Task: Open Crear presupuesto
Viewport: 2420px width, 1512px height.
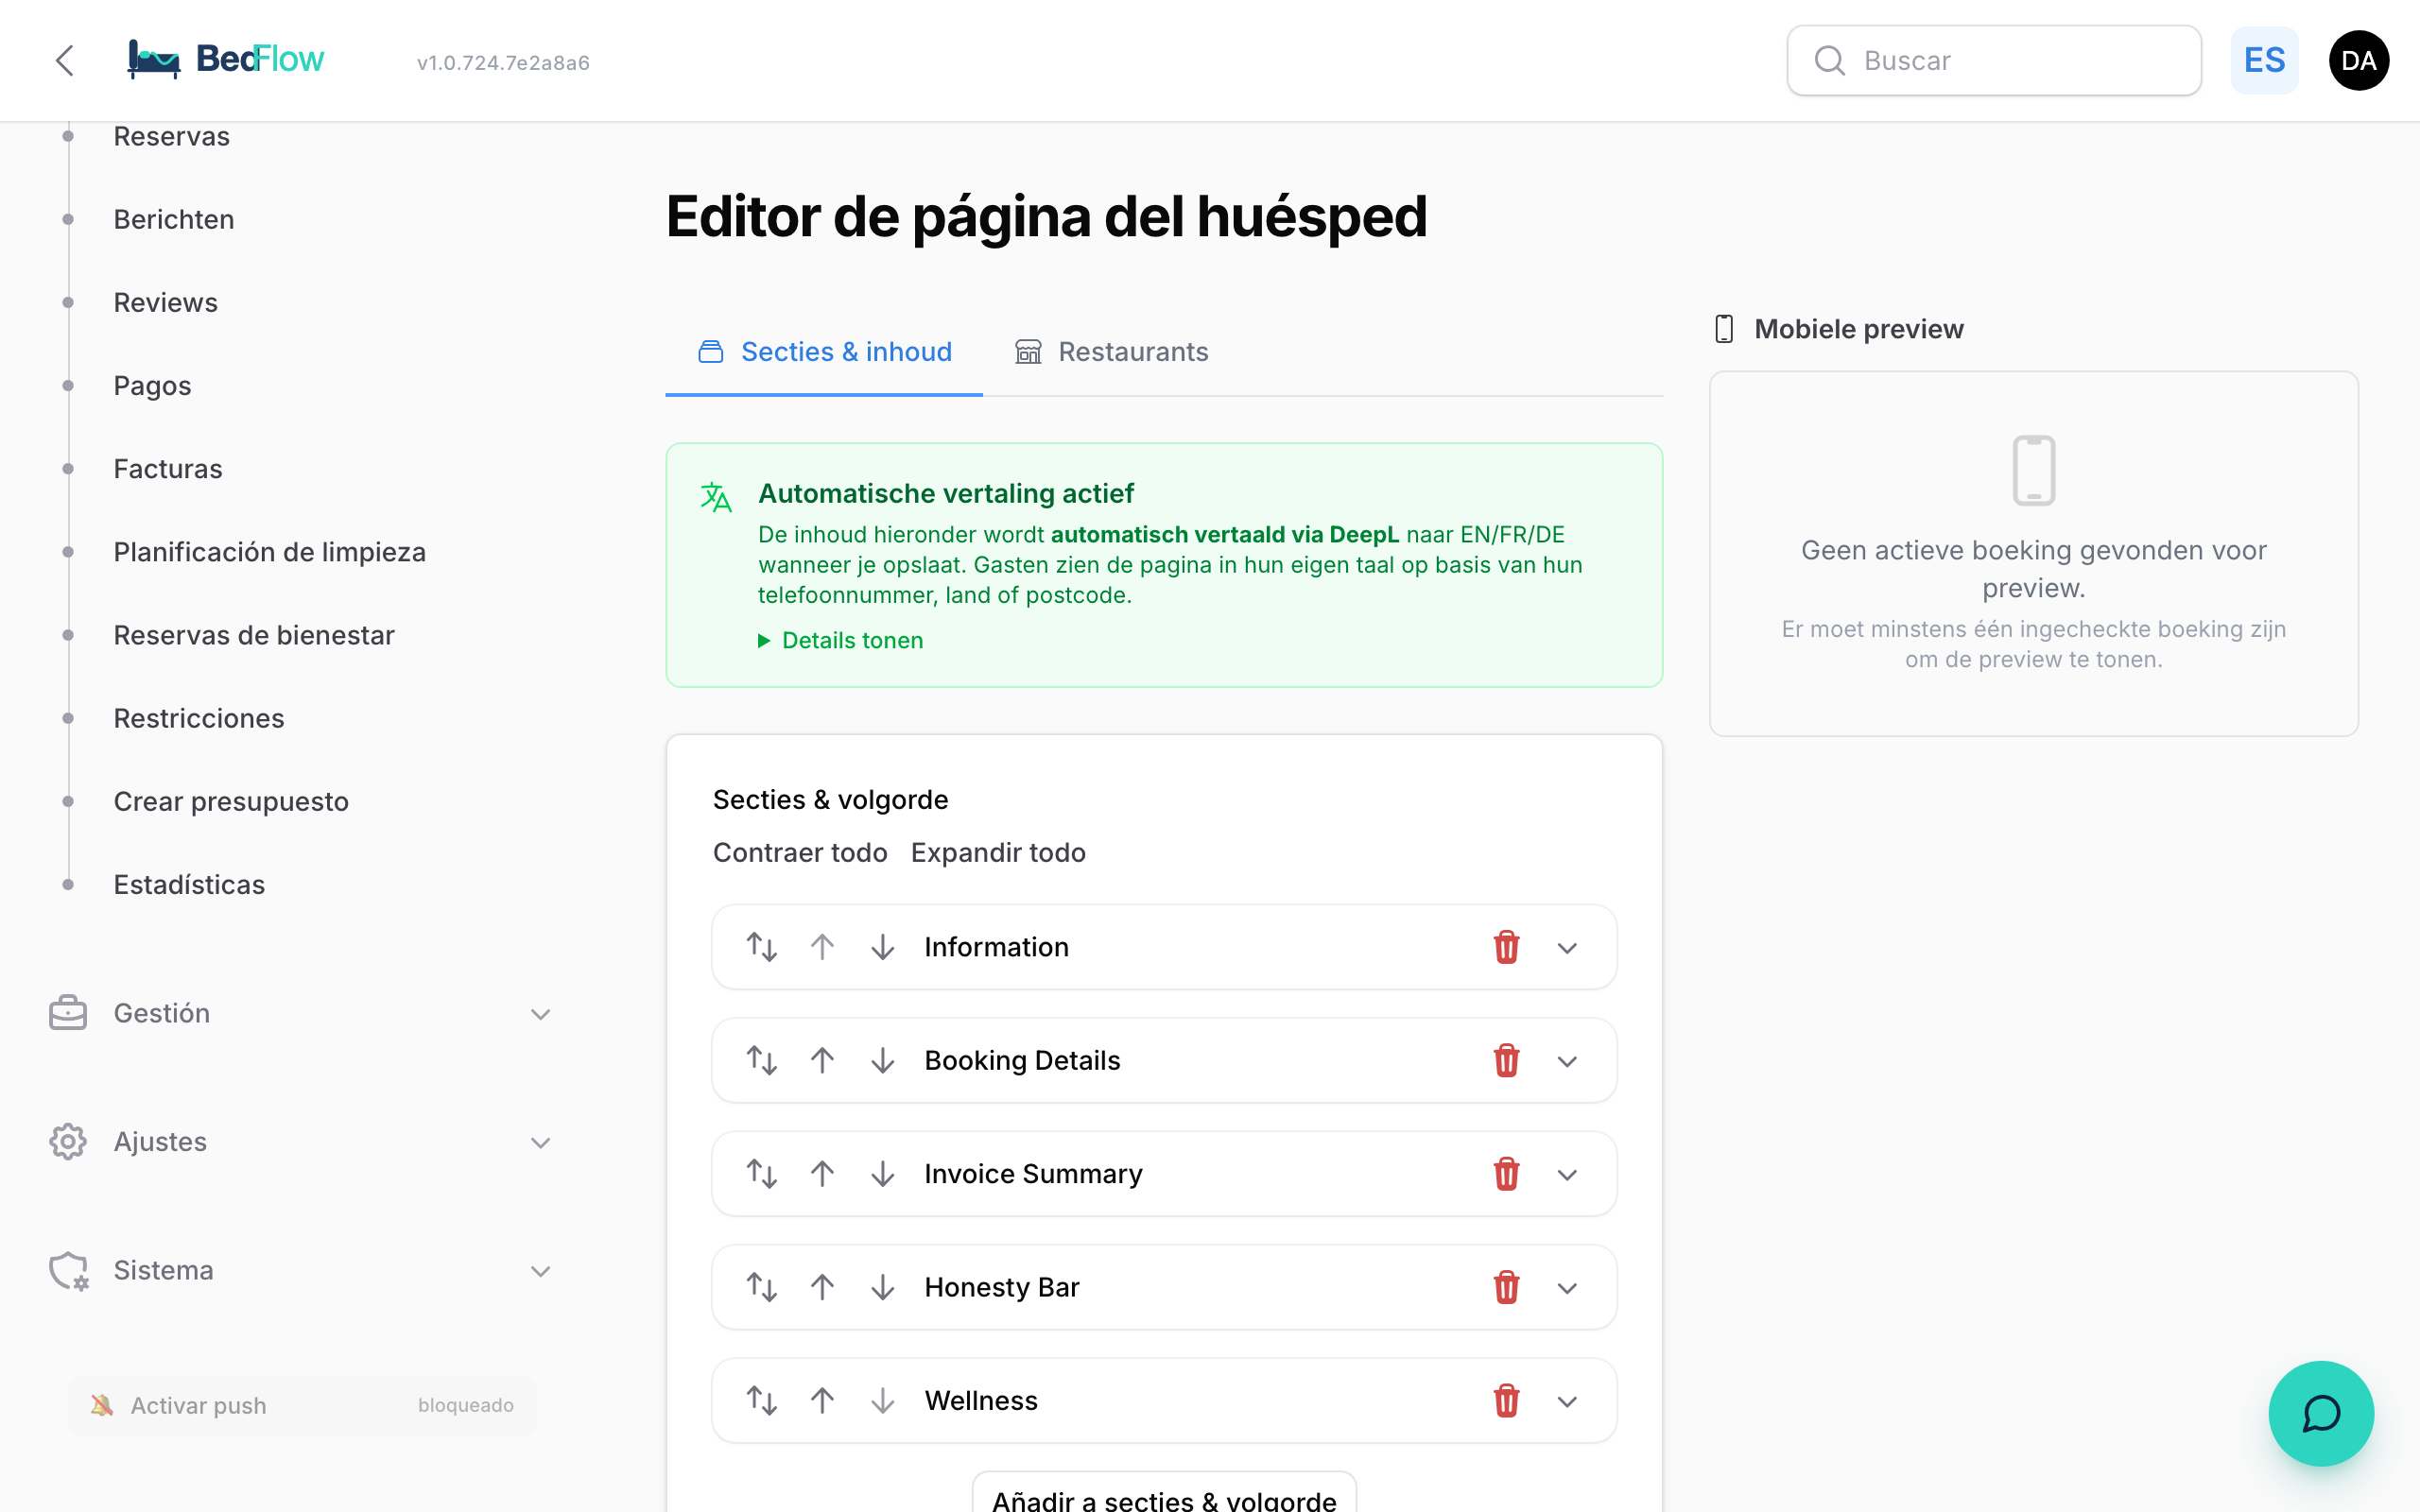Action: (x=231, y=800)
